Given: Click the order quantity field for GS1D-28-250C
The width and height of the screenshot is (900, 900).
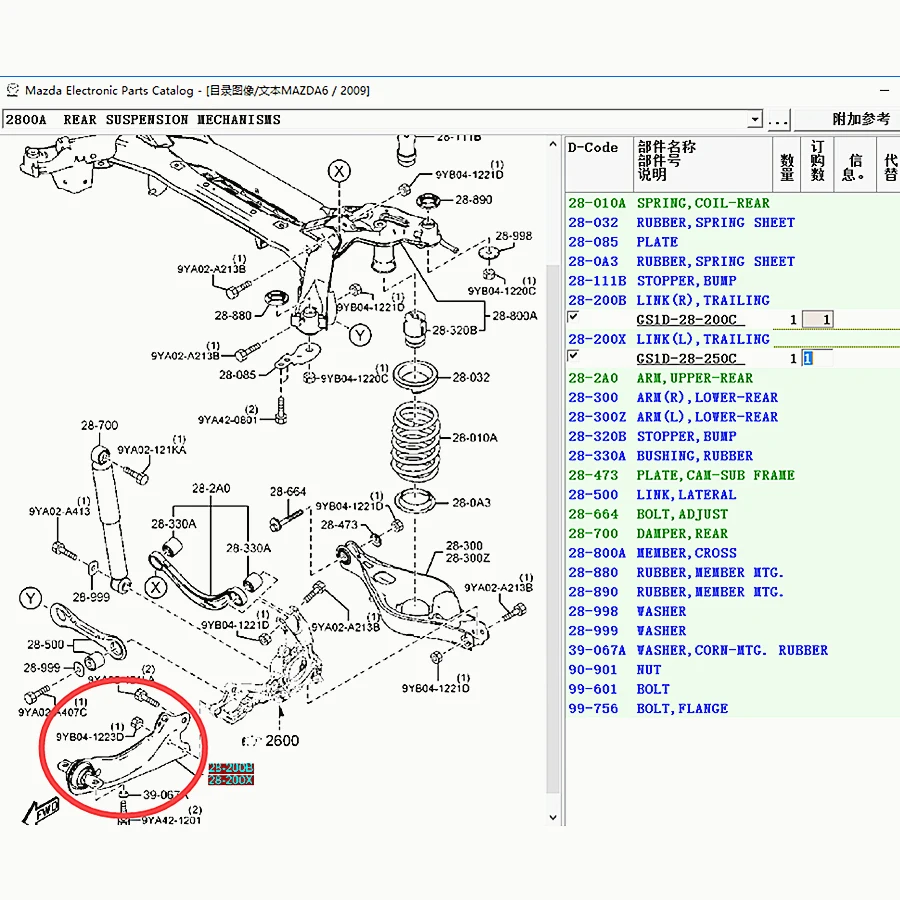Looking at the screenshot, I should [x=817, y=358].
